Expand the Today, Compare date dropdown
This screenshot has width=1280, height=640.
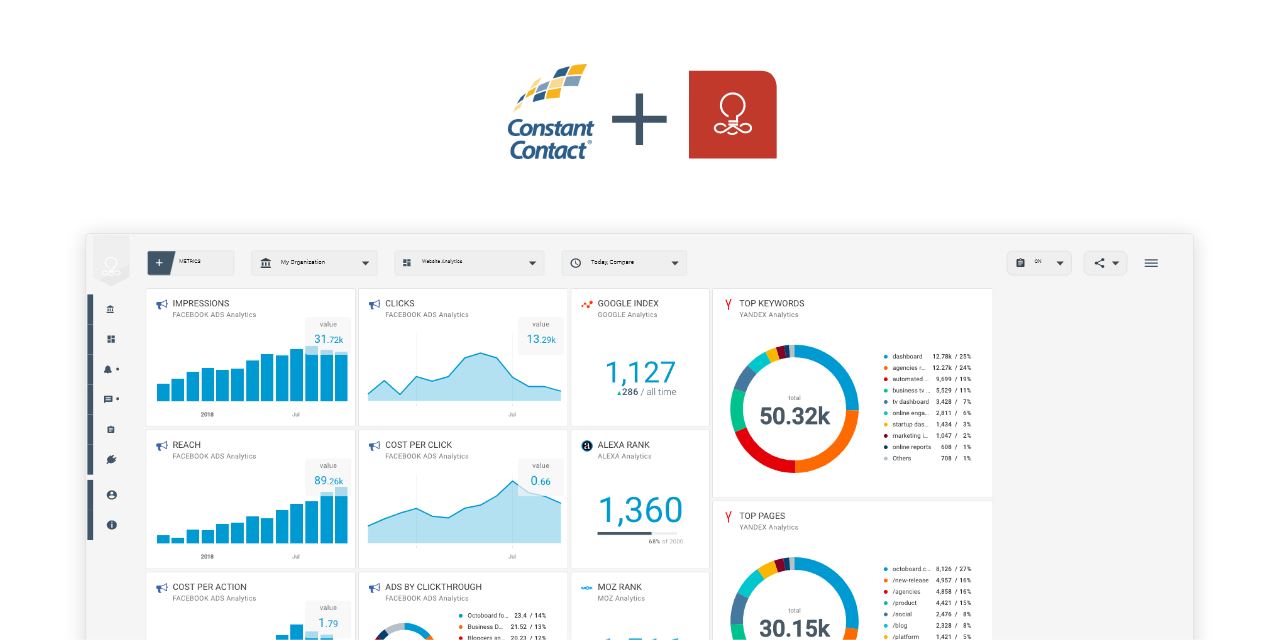pos(624,263)
